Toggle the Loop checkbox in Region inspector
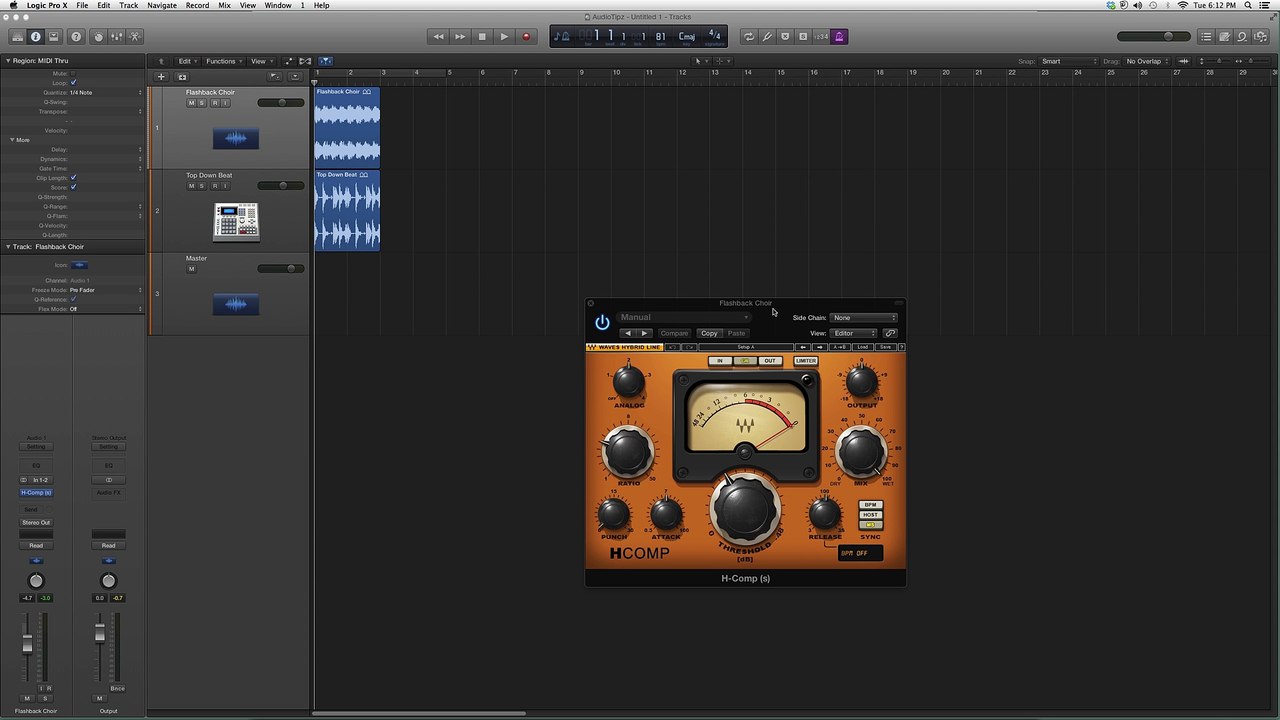Image resolution: width=1280 pixels, height=720 pixels. tap(73, 83)
